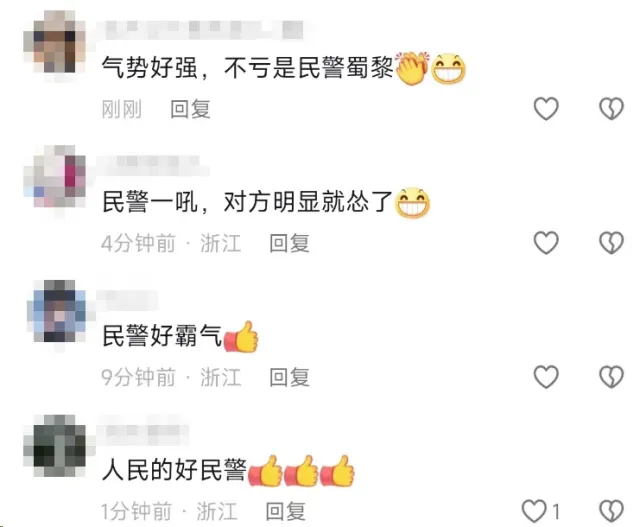640x527 pixels.
Task: Like the comment "气势好强，不亏是民警蜀黎"
Action: click(x=546, y=109)
